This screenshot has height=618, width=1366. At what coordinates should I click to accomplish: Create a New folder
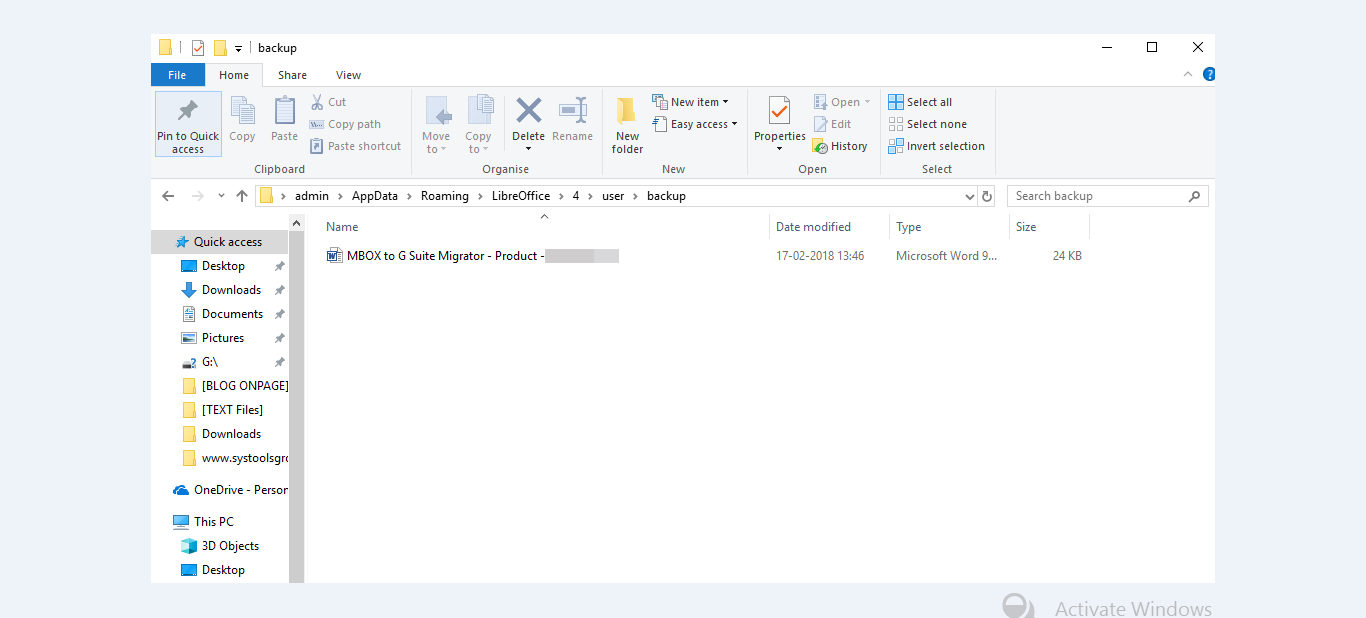pos(627,124)
